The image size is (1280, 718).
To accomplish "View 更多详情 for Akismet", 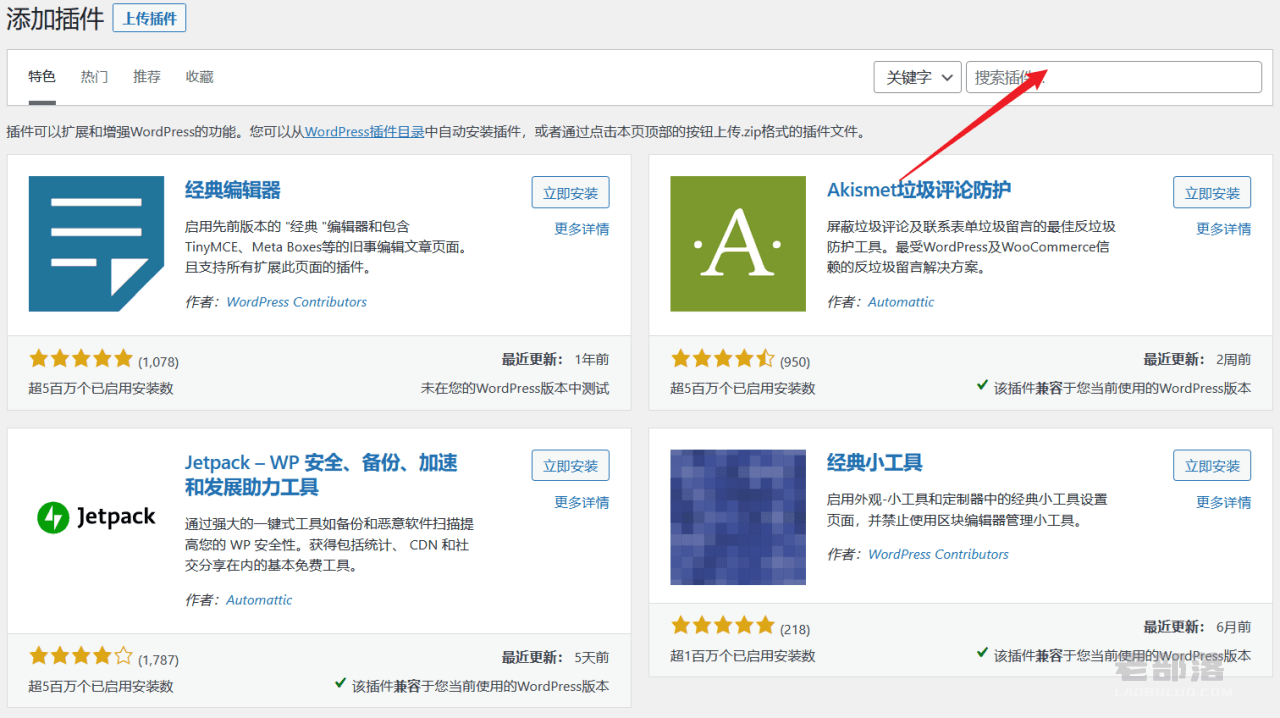I will [x=1224, y=229].
